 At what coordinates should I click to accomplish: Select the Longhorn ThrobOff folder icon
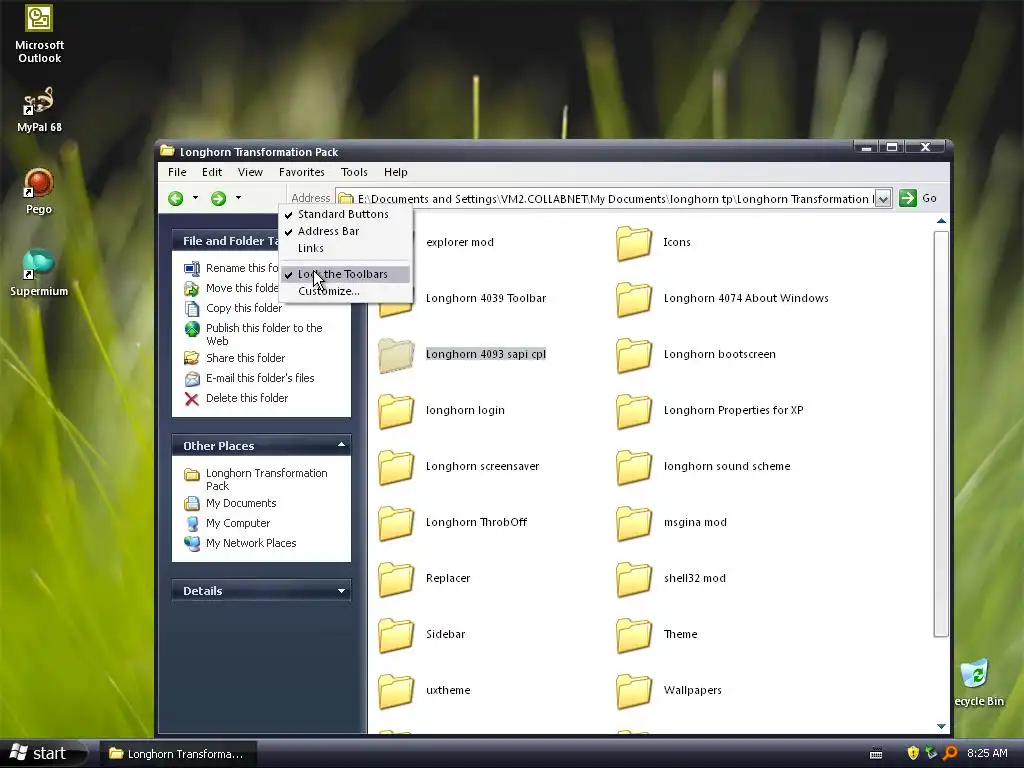pos(396,523)
